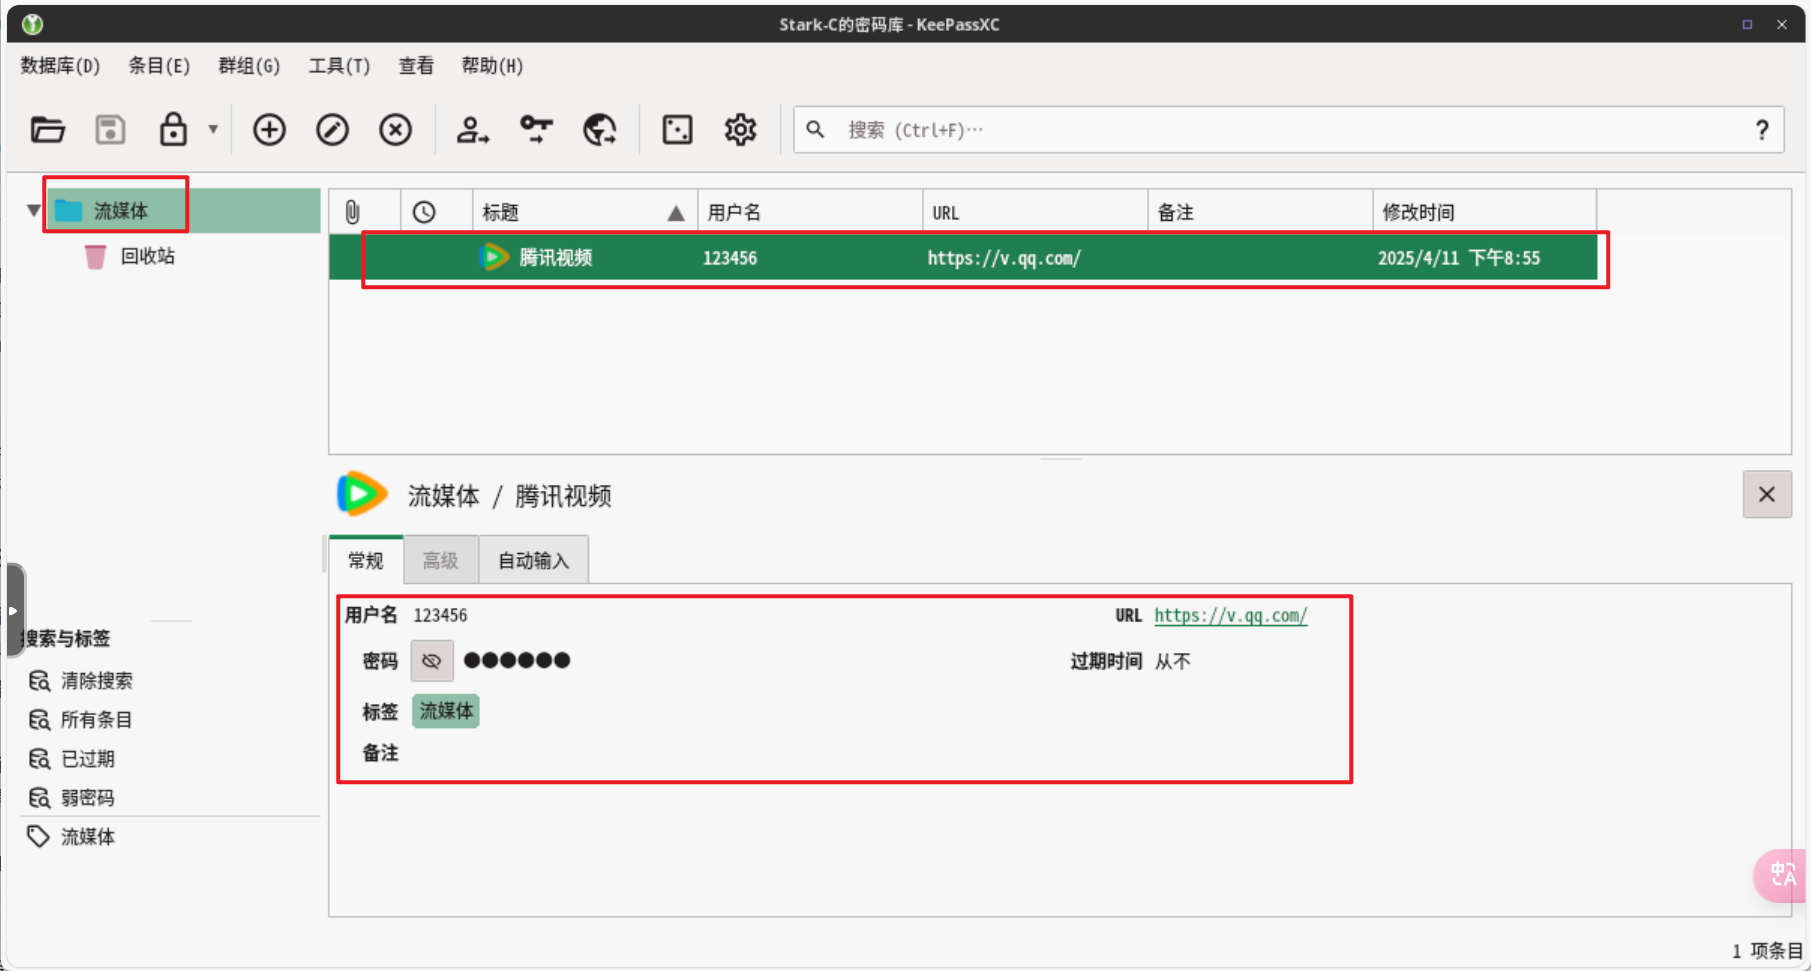Image resolution: width=1811 pixels, height=971 pixels.
Task: Open the 数据库(D) menu
Action: [x=60, y=66]
